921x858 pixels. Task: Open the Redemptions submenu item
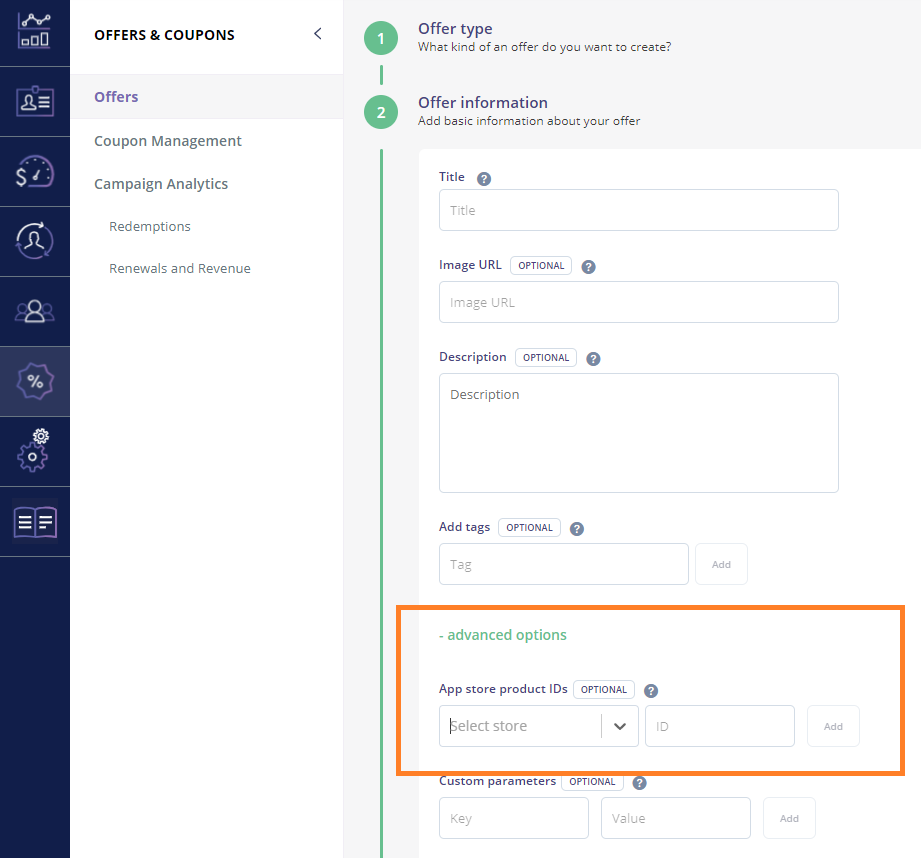[x=150, y=227]
